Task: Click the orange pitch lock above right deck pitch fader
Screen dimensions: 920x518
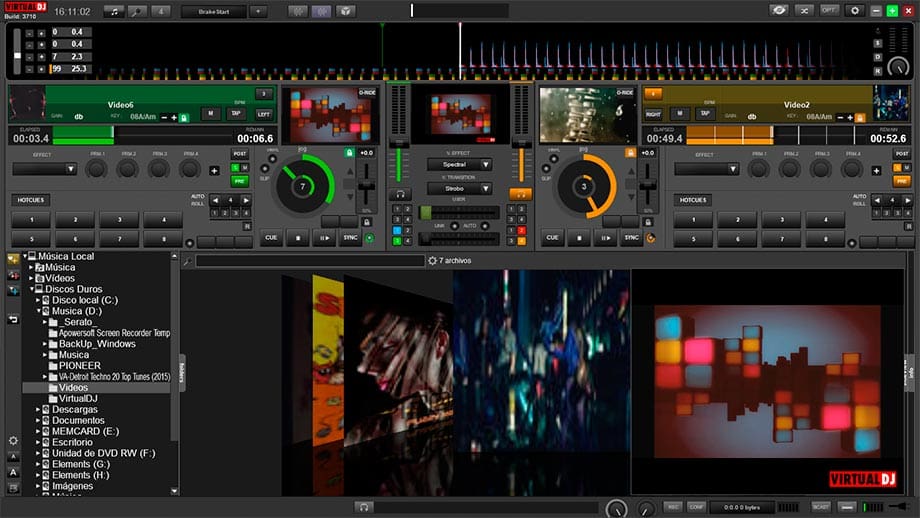Action: click(x=630, y=153)
